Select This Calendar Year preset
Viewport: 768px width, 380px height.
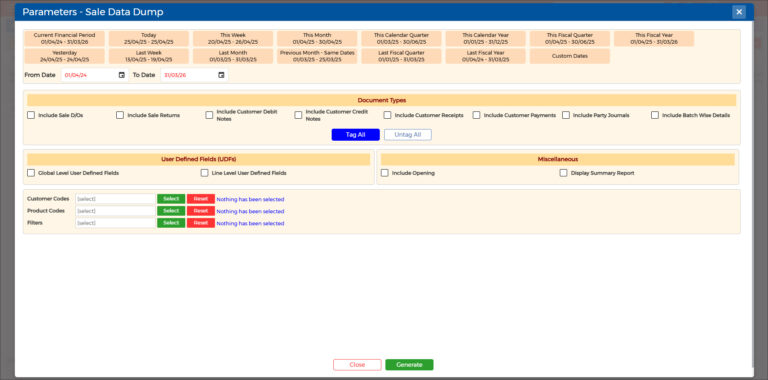tap(485, 39)
